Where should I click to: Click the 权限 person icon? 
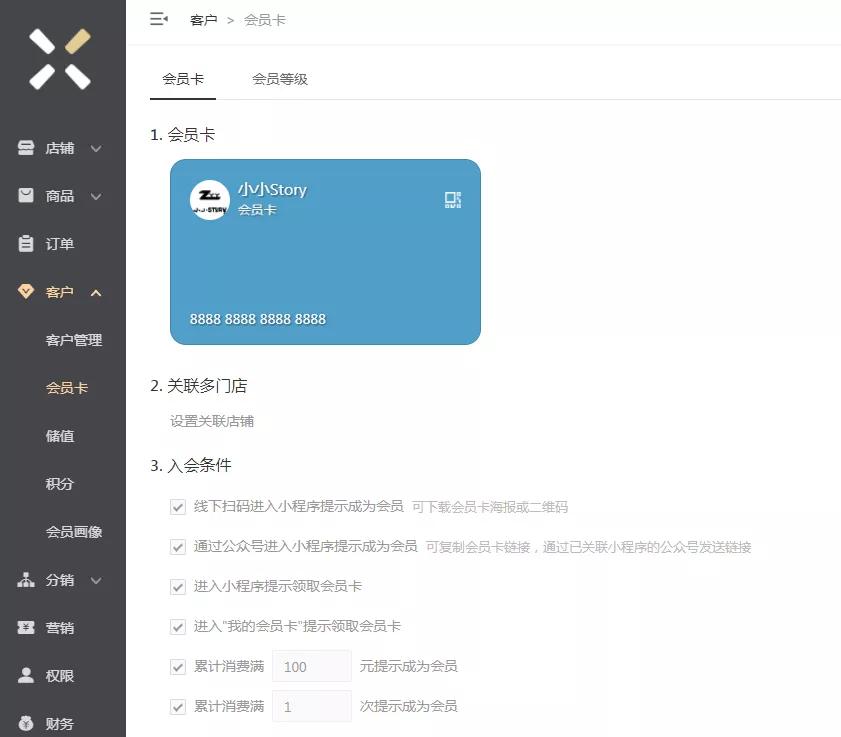[26, 675]
